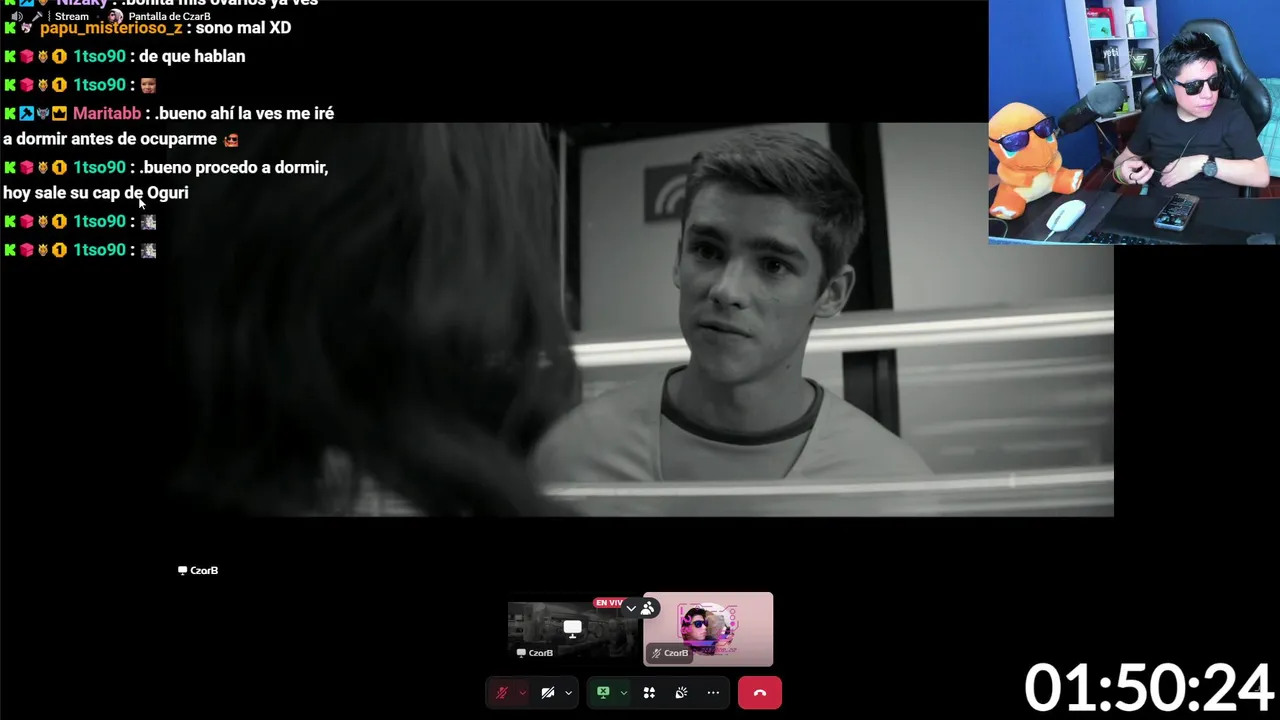Screen dimensions: 1280x720
Task: Click the 01:50:24 timer
Action: pyautogui.click(x=1149, y=689)
